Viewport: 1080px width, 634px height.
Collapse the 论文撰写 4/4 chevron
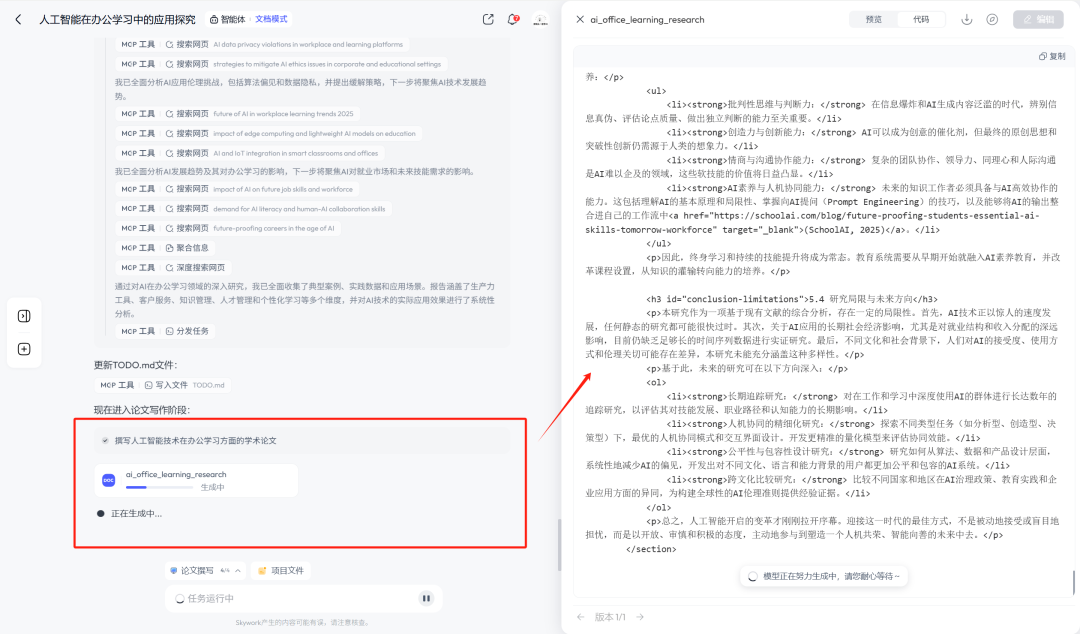(x=236, y=571)
